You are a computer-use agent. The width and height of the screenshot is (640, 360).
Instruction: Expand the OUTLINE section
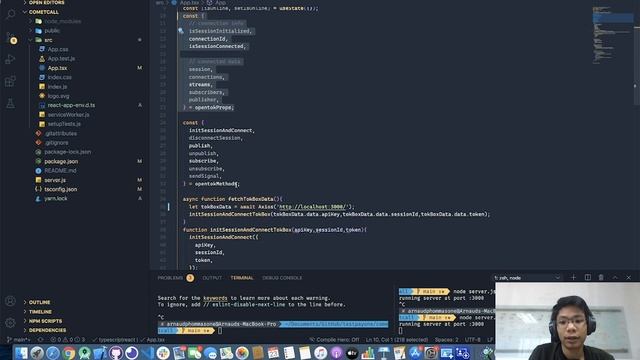[x=39, y=302]
